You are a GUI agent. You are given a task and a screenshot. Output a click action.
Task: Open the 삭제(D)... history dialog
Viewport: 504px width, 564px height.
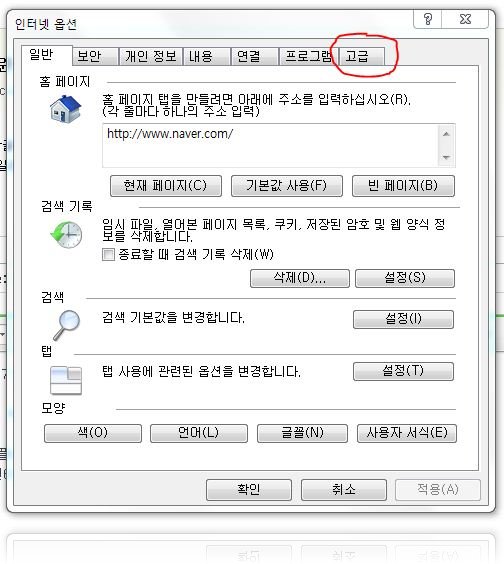[x=300, y=278]
